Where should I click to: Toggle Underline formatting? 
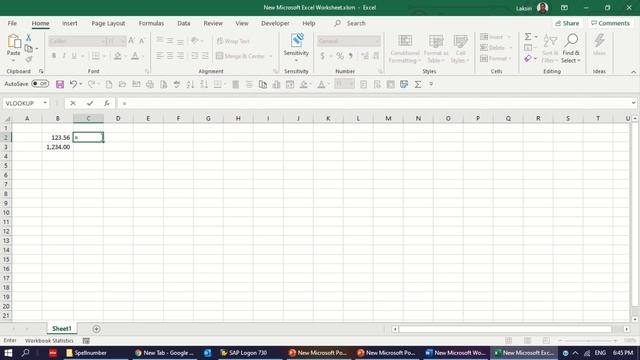tap(74, 56)
